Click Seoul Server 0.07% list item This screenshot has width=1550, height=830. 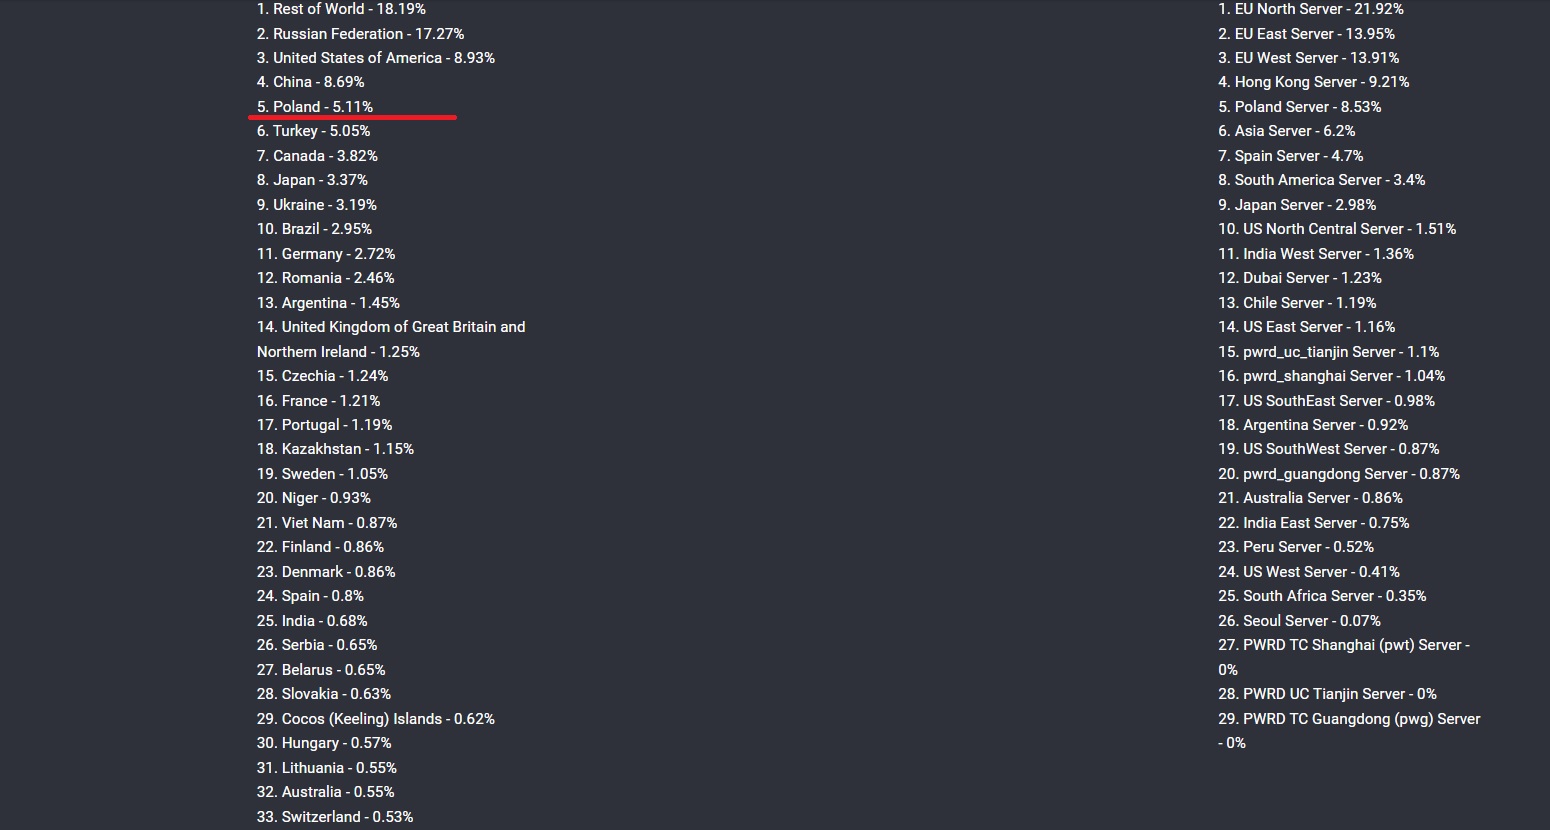click(1299, 621)
